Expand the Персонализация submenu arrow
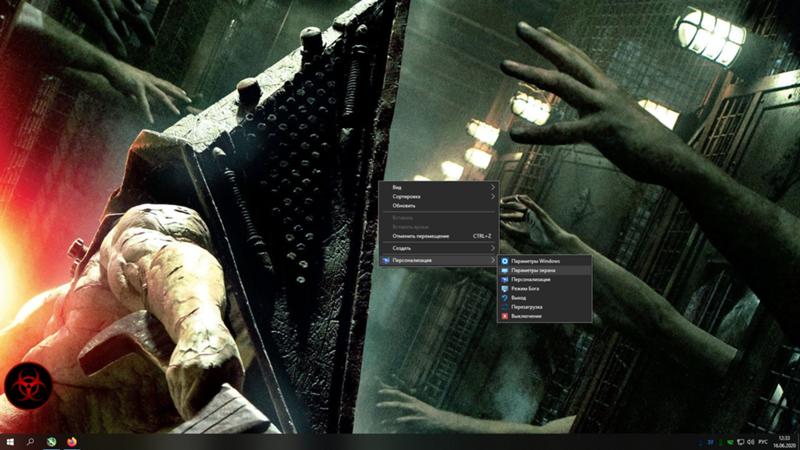 click(x=493, y=260)
